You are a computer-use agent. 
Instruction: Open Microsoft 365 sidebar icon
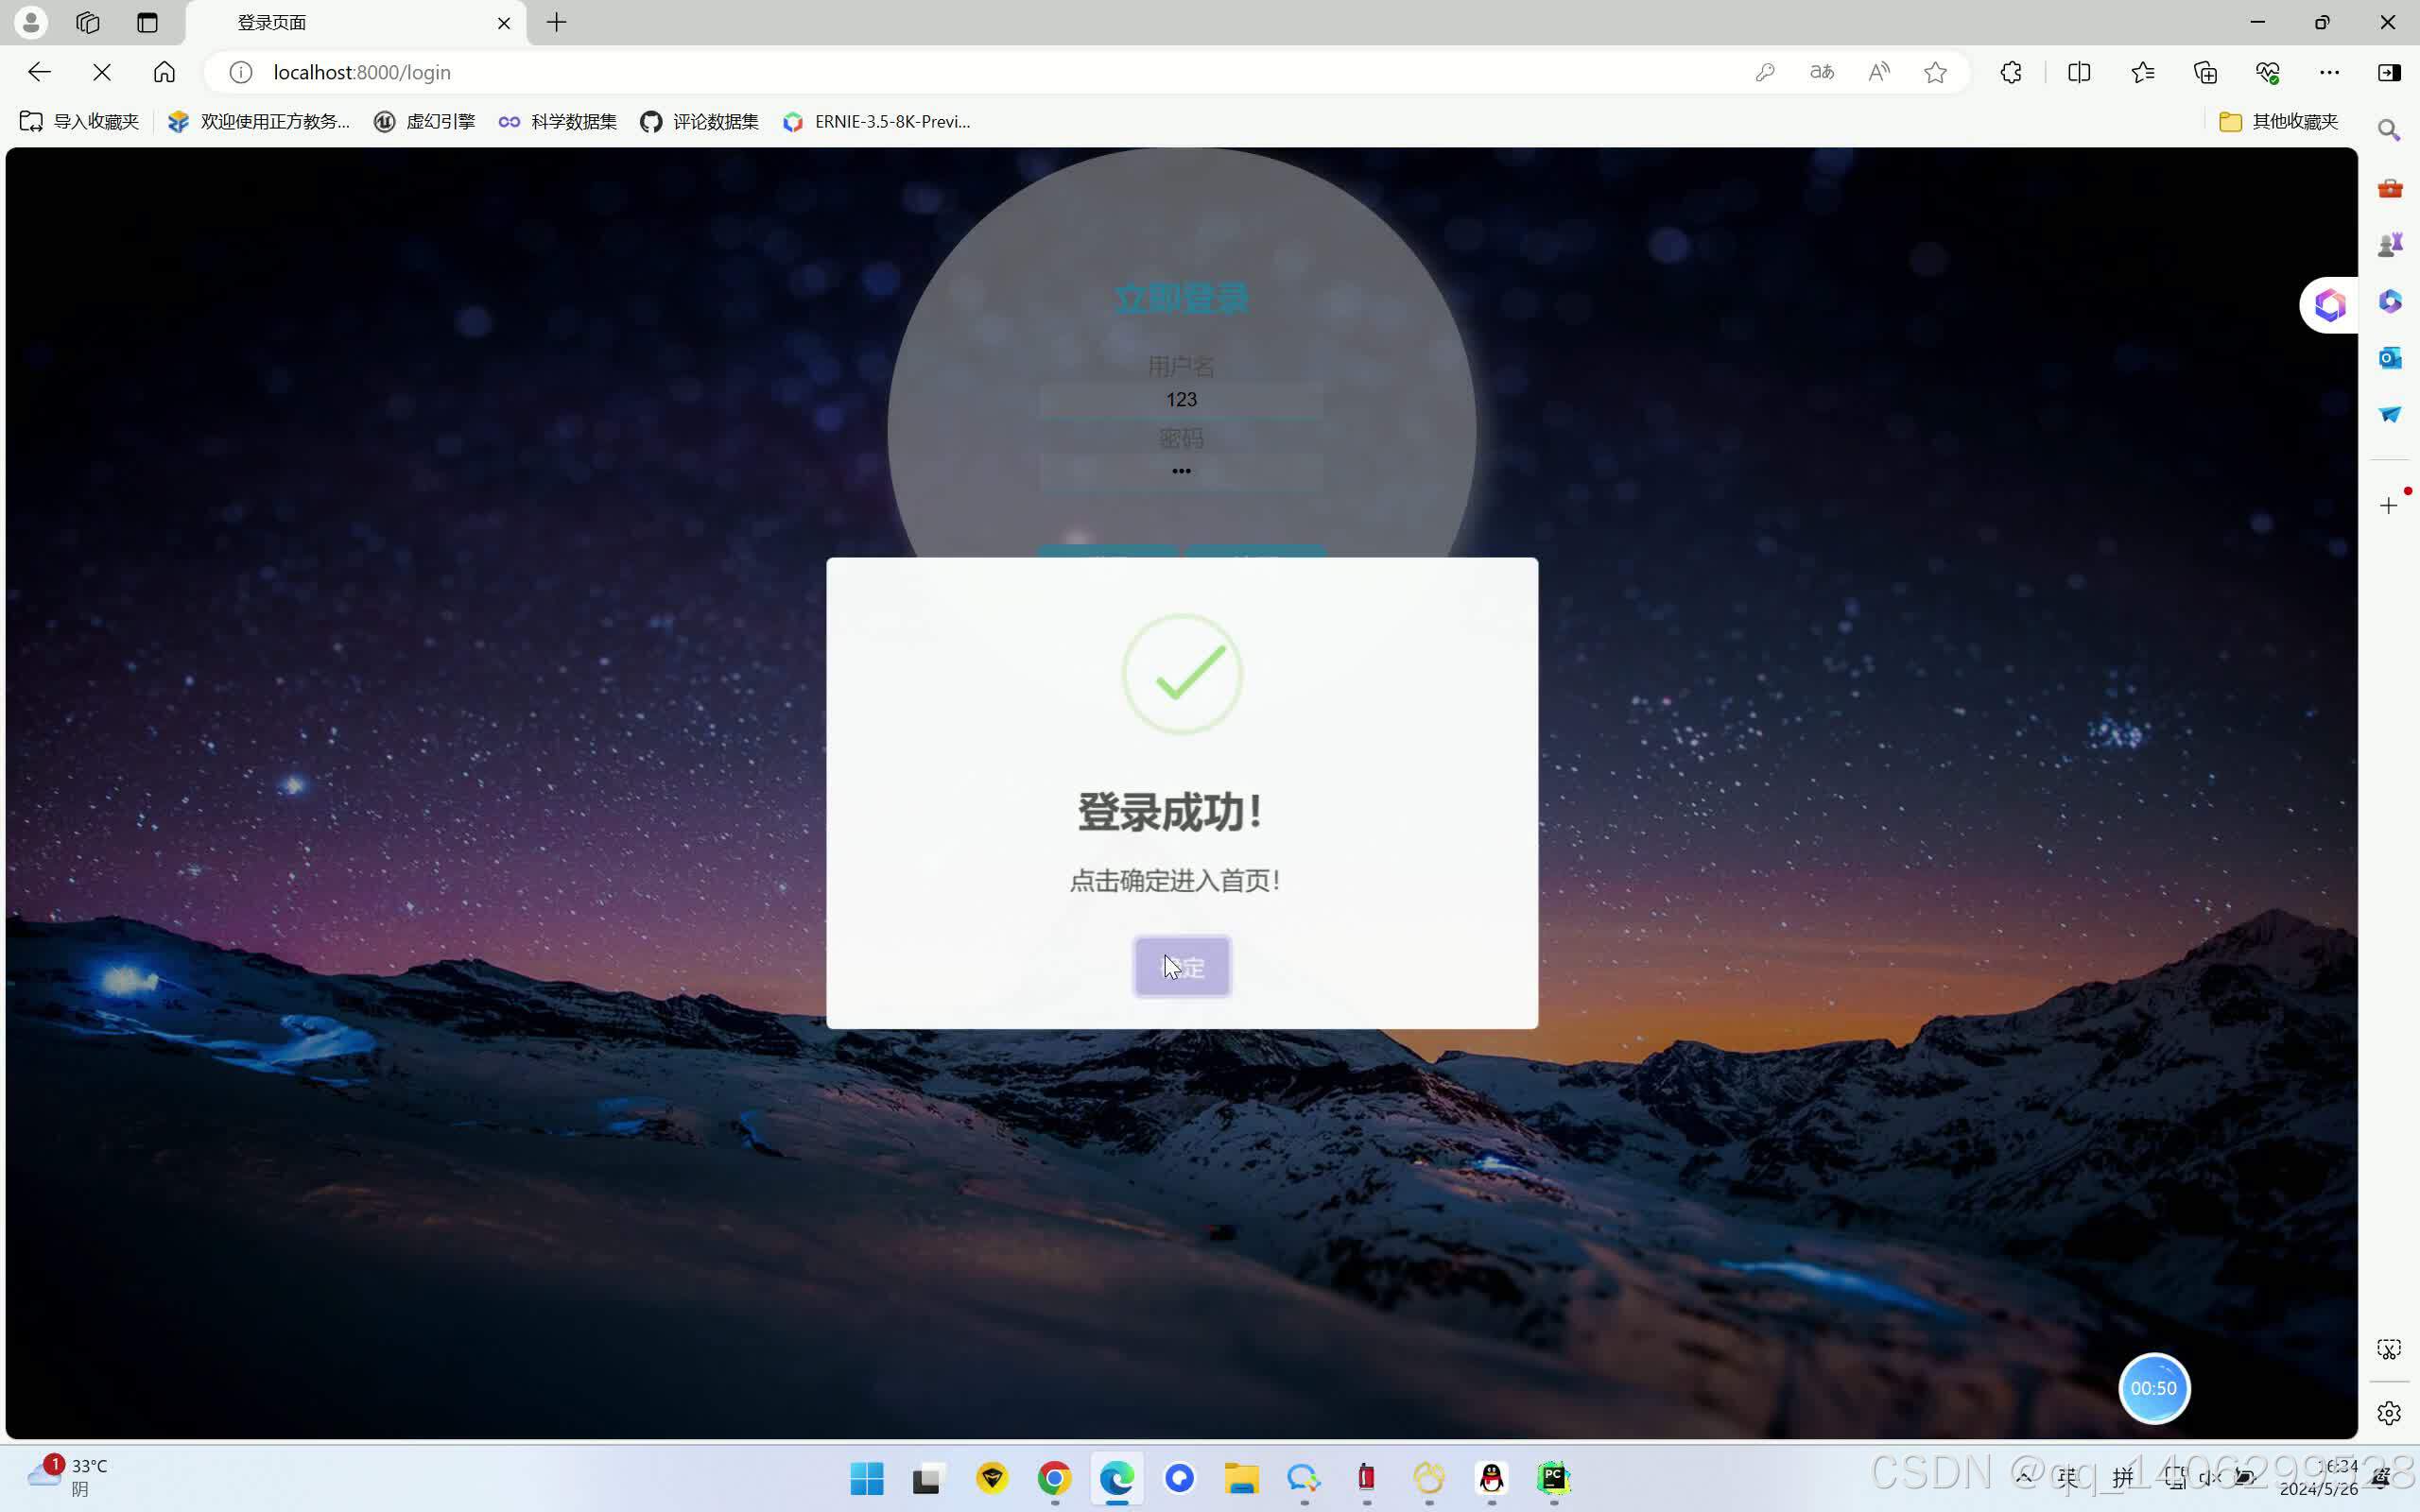(2389, 301)
